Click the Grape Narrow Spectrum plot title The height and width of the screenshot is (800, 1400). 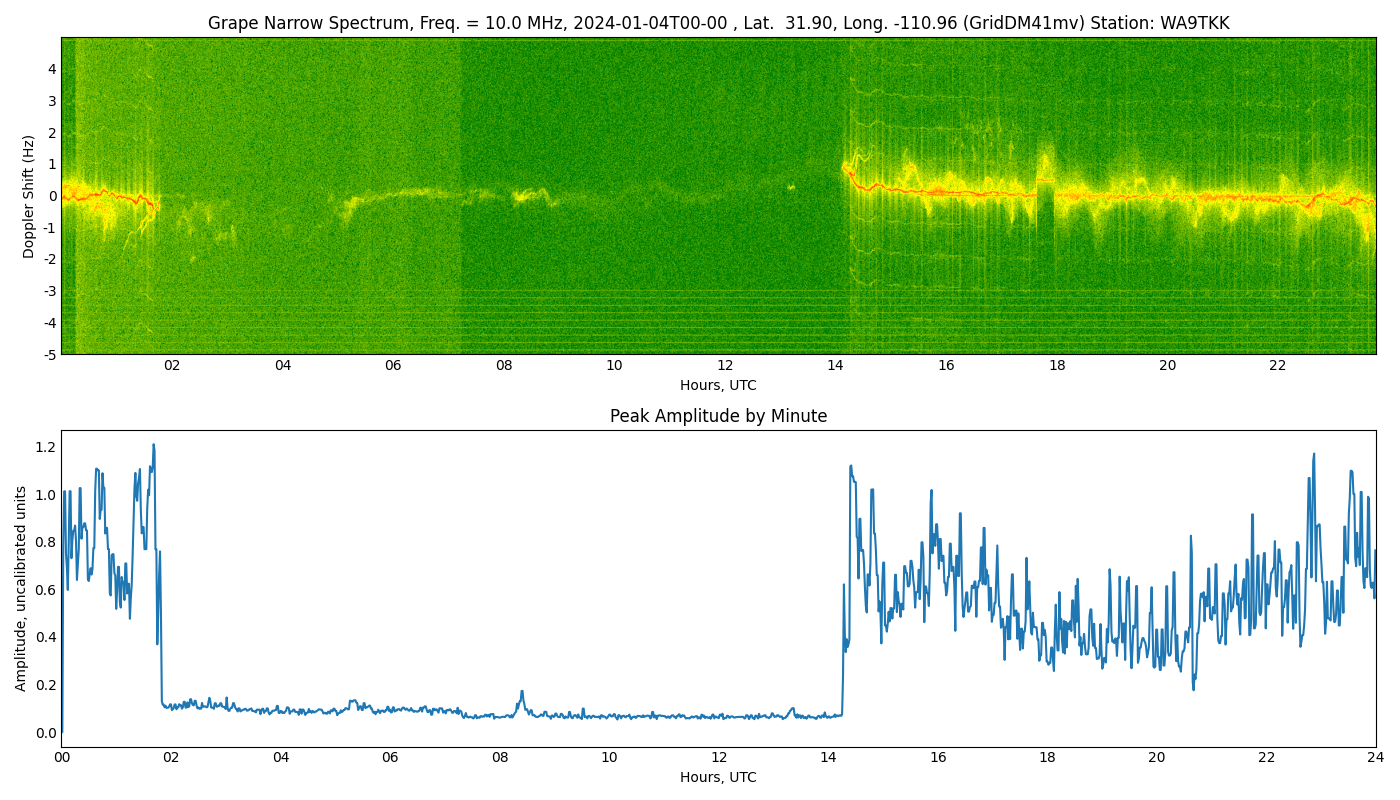point(718,23)
